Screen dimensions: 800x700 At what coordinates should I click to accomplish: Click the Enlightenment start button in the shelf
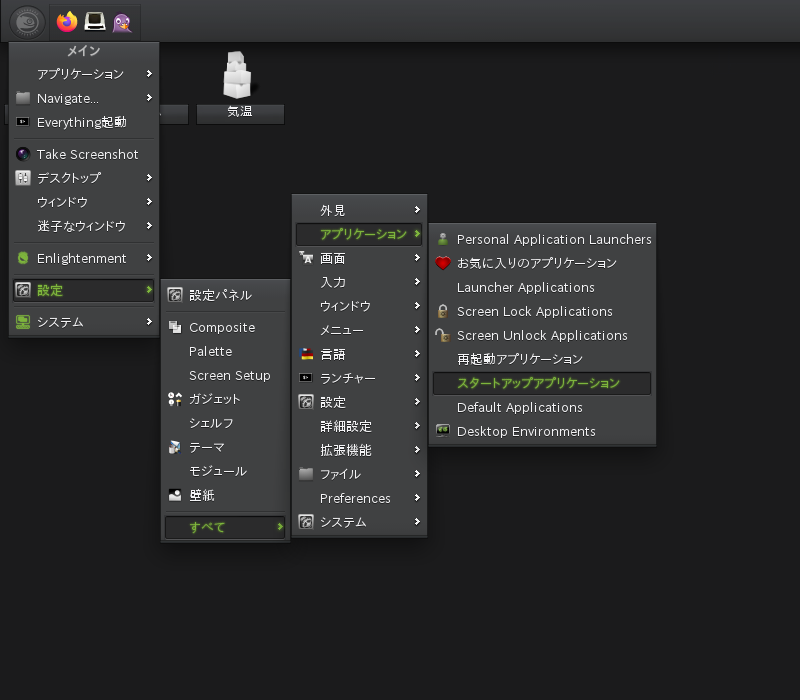28,22
